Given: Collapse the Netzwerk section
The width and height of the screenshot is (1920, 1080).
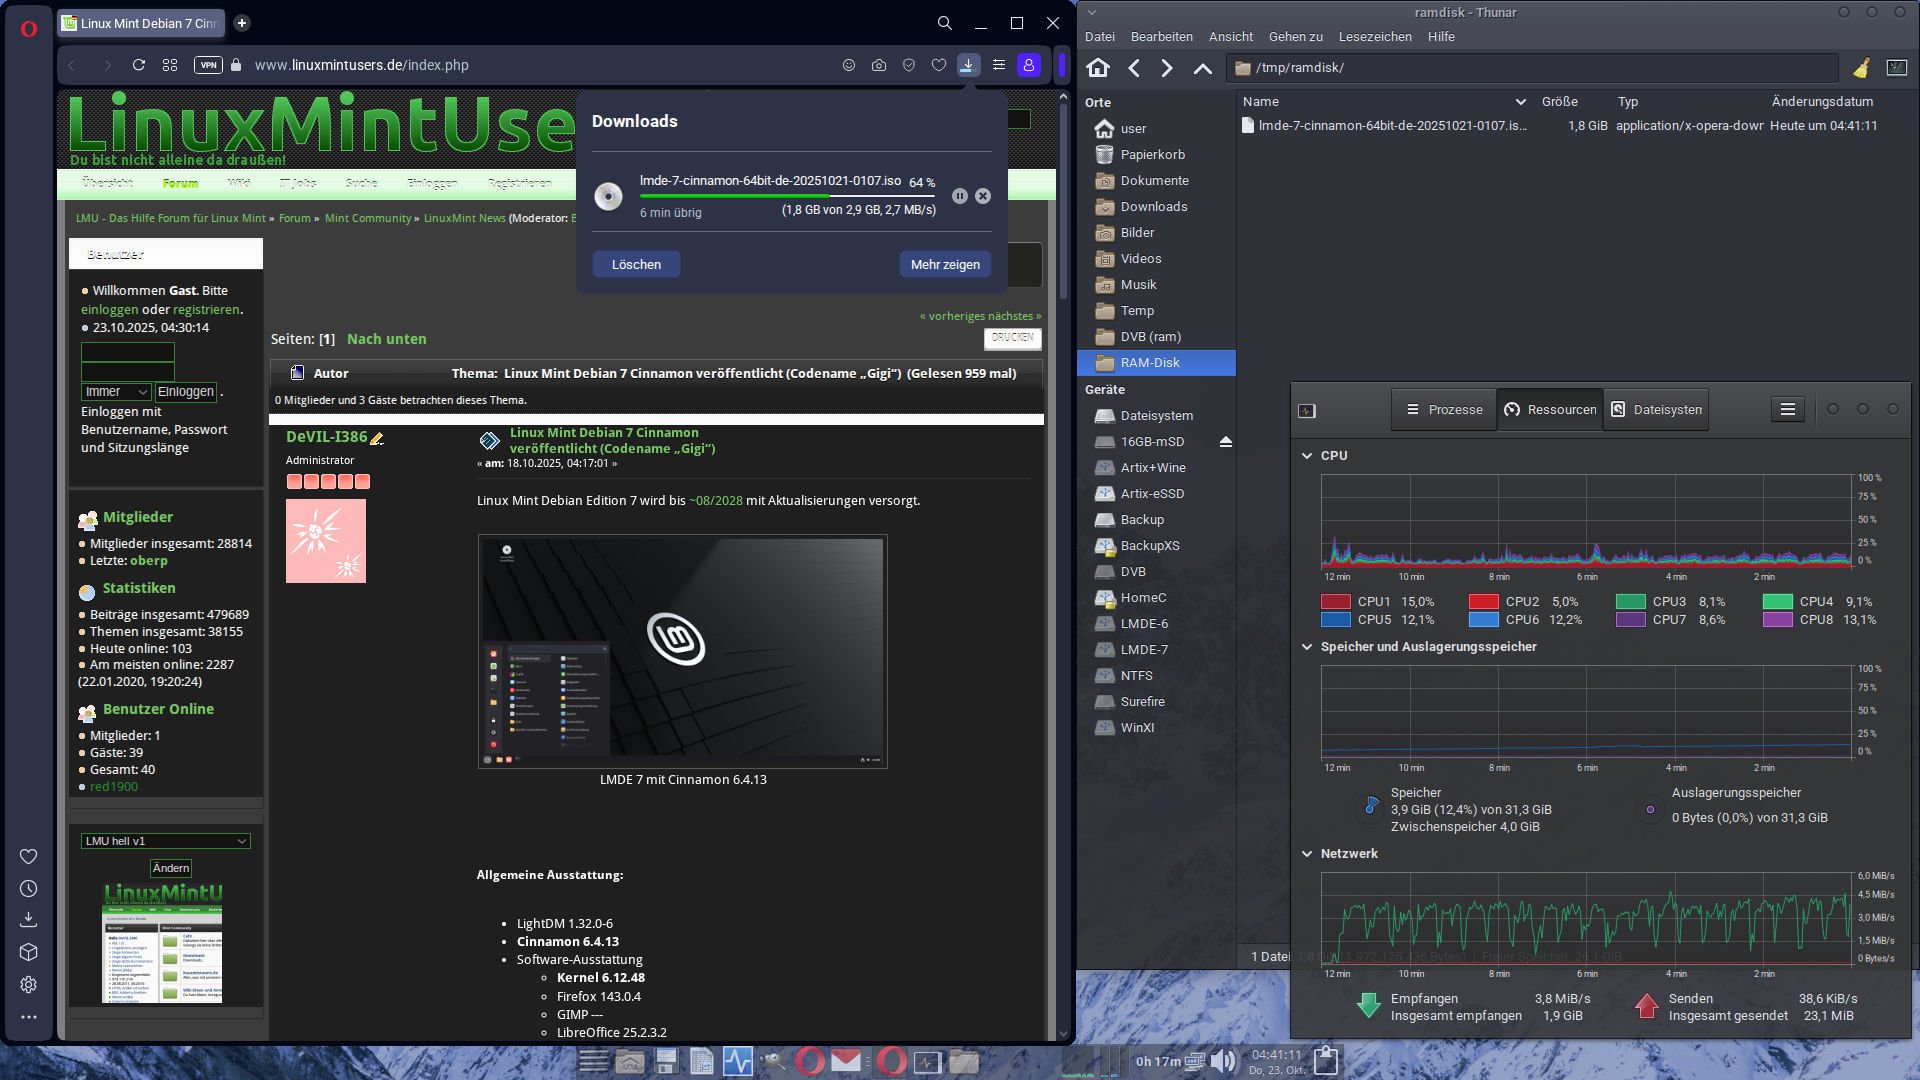Looking at the screenshot, I should pos(1306,853).
